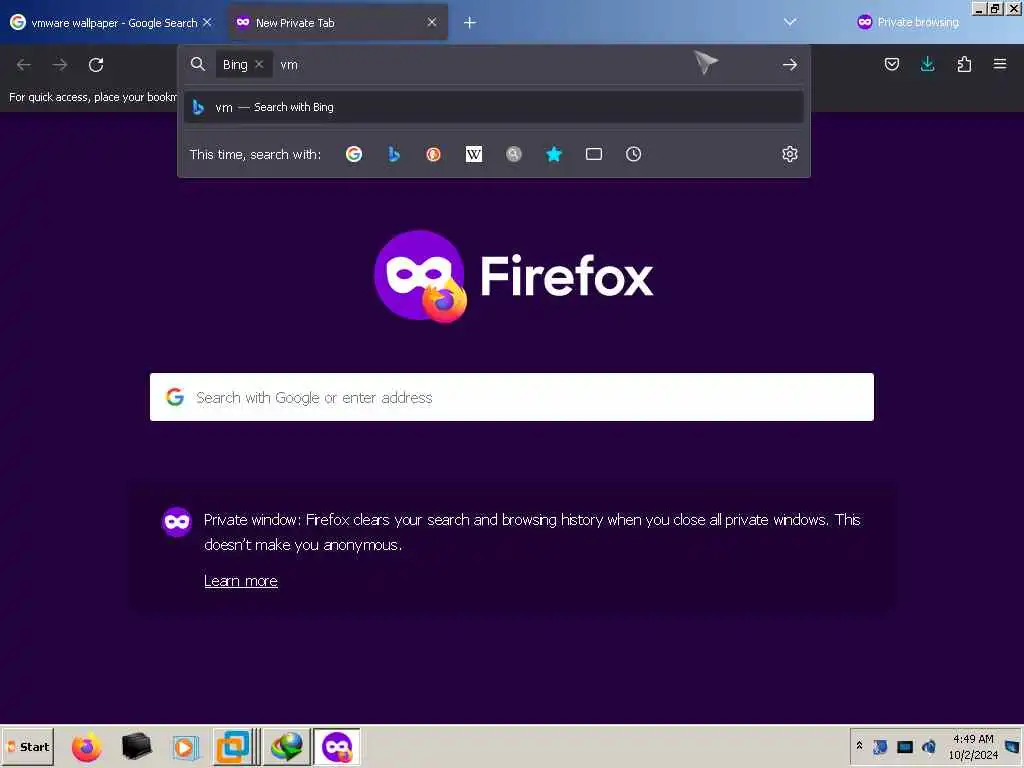
Task: Click the volume tray icon
Action: (x=929, y=746)
